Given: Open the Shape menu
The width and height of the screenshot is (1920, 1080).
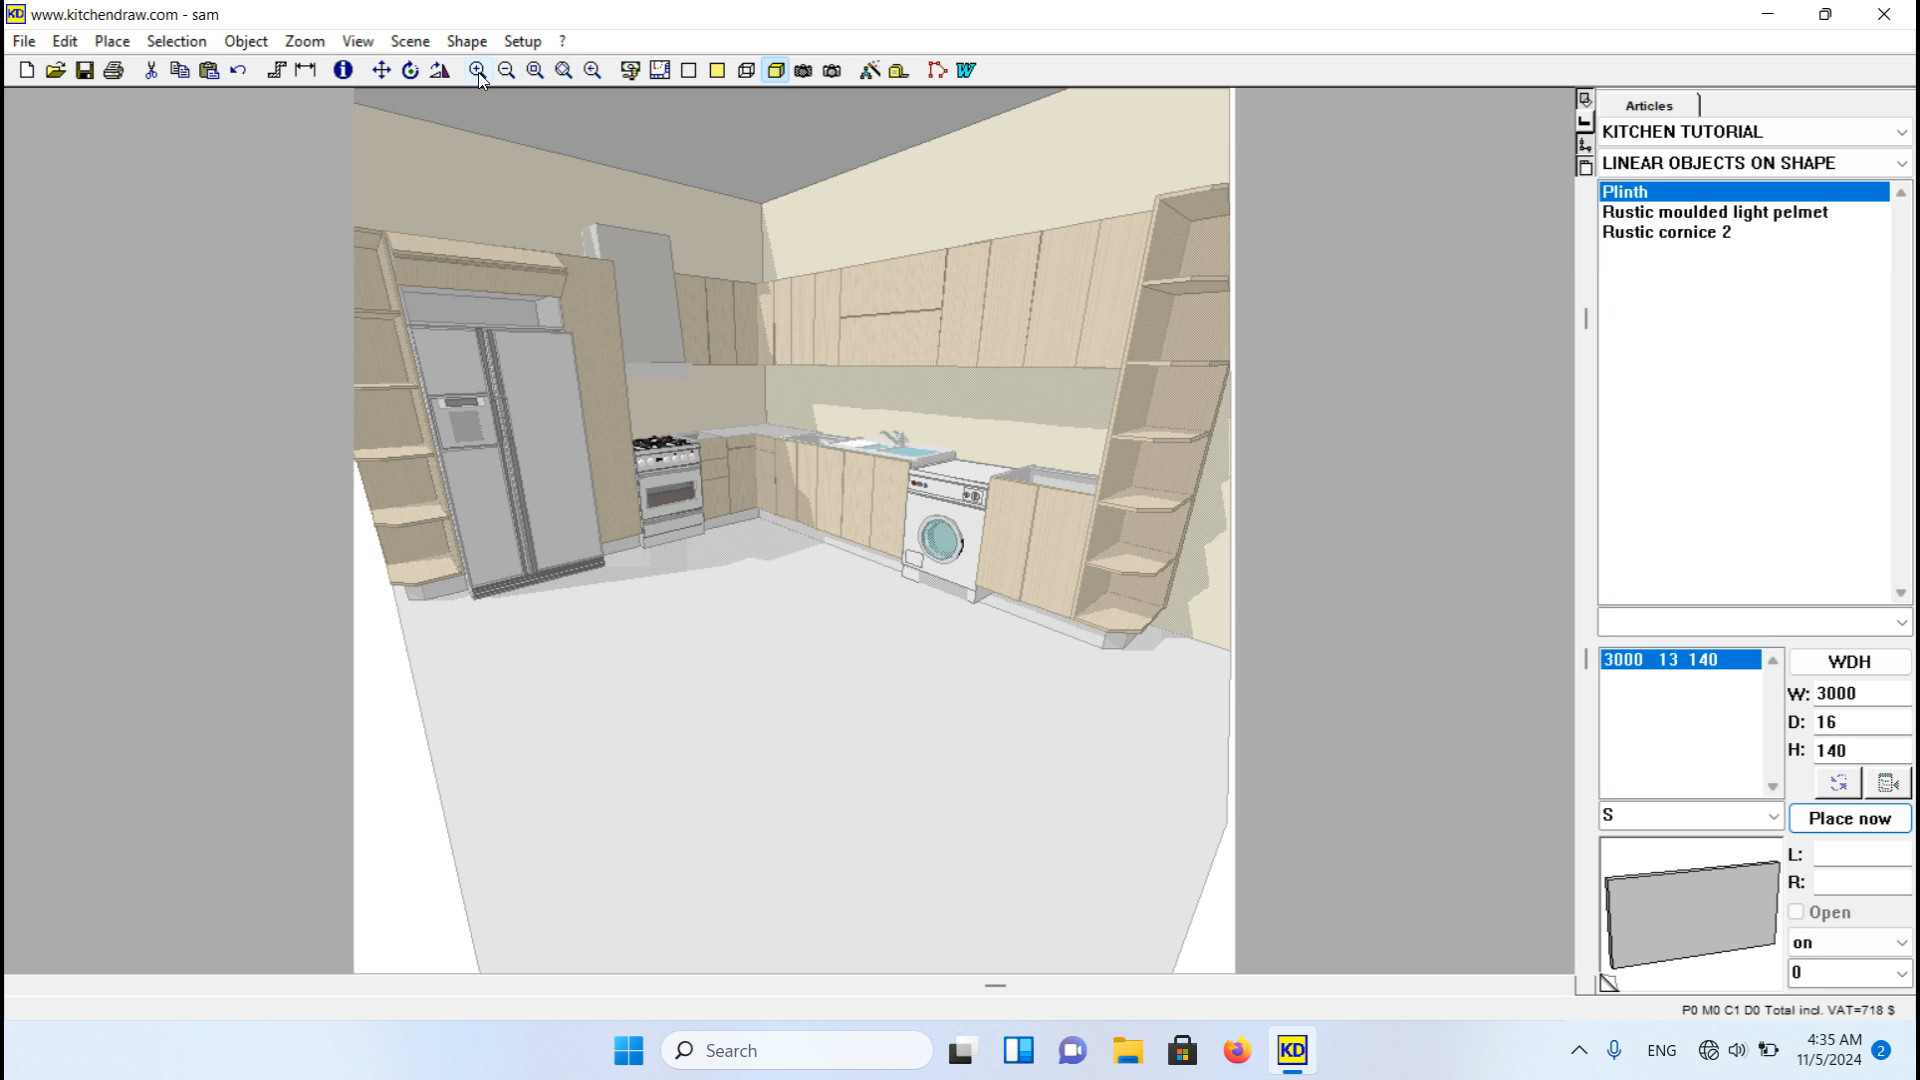Looking at the screenshot, I should (x=466, y=41).
